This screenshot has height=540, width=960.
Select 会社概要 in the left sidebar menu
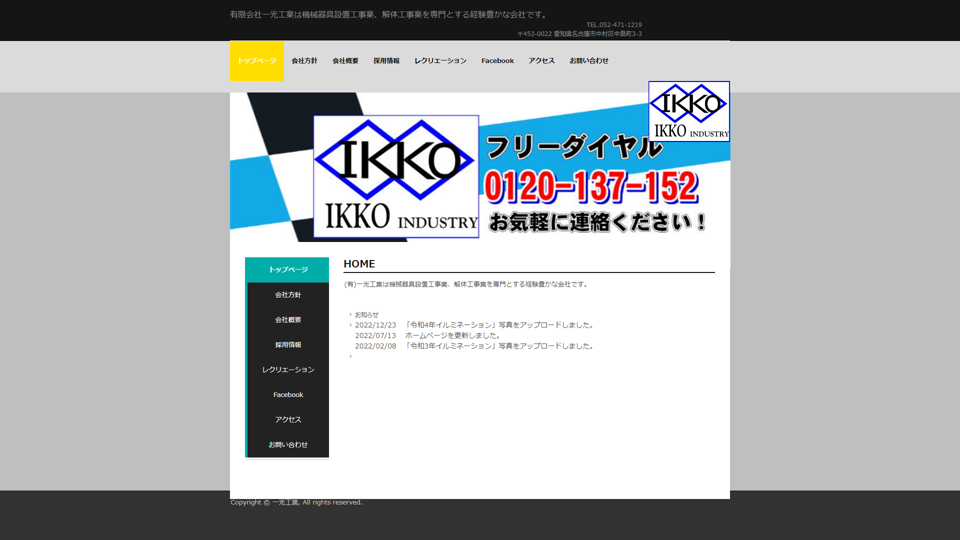point(288,320)
